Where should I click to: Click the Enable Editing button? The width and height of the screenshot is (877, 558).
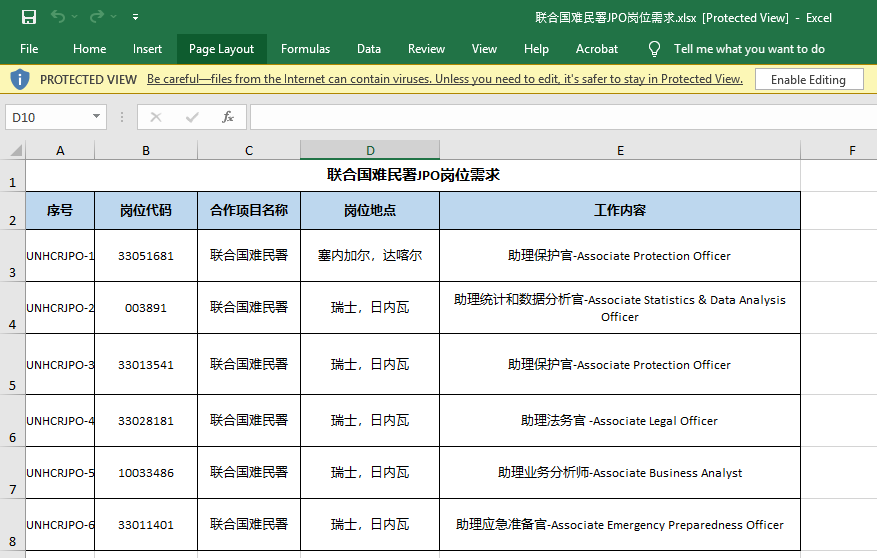809,79
